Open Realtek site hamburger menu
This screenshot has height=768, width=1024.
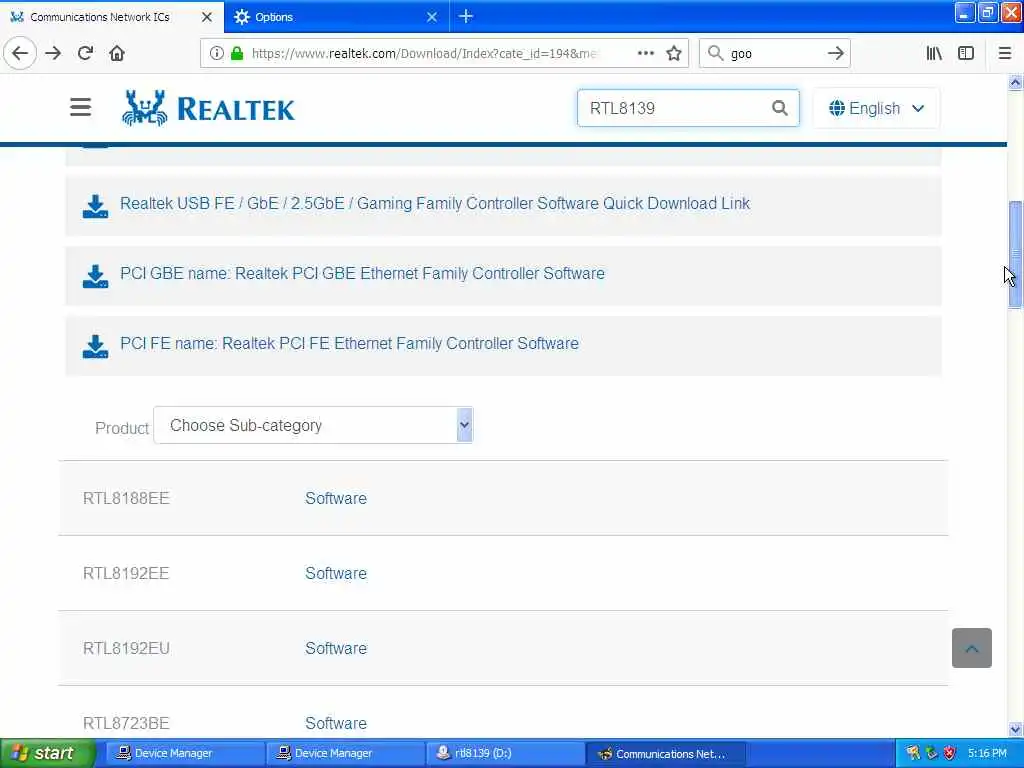tap(80, 106)
